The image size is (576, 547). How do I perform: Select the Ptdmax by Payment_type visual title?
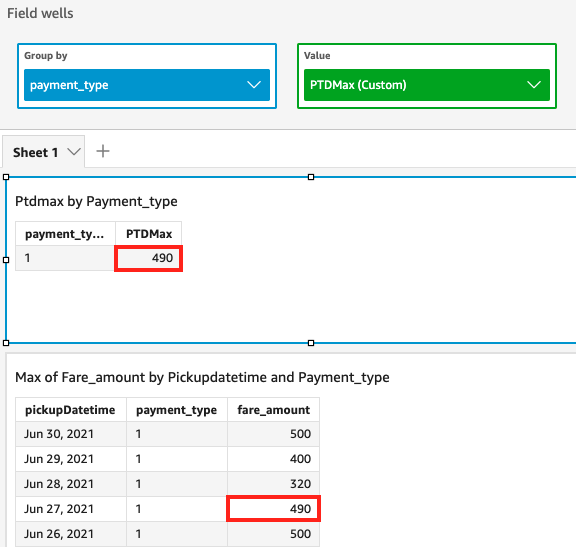coord(96,201)
